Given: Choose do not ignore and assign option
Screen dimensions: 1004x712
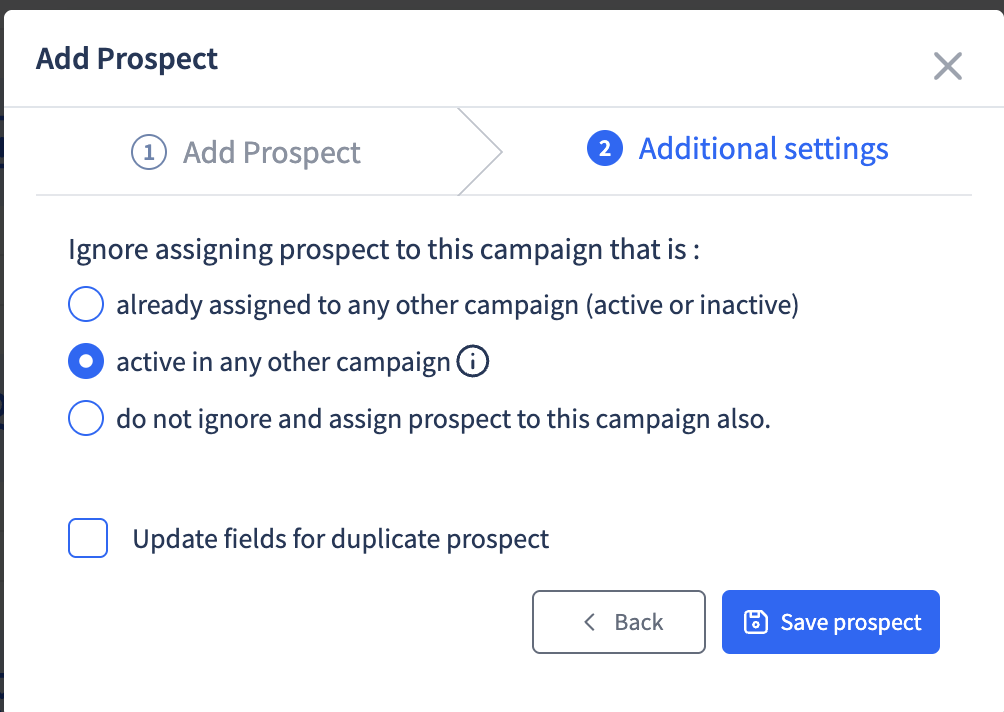Looking at the screenshot, I should [x=86, y=418].
